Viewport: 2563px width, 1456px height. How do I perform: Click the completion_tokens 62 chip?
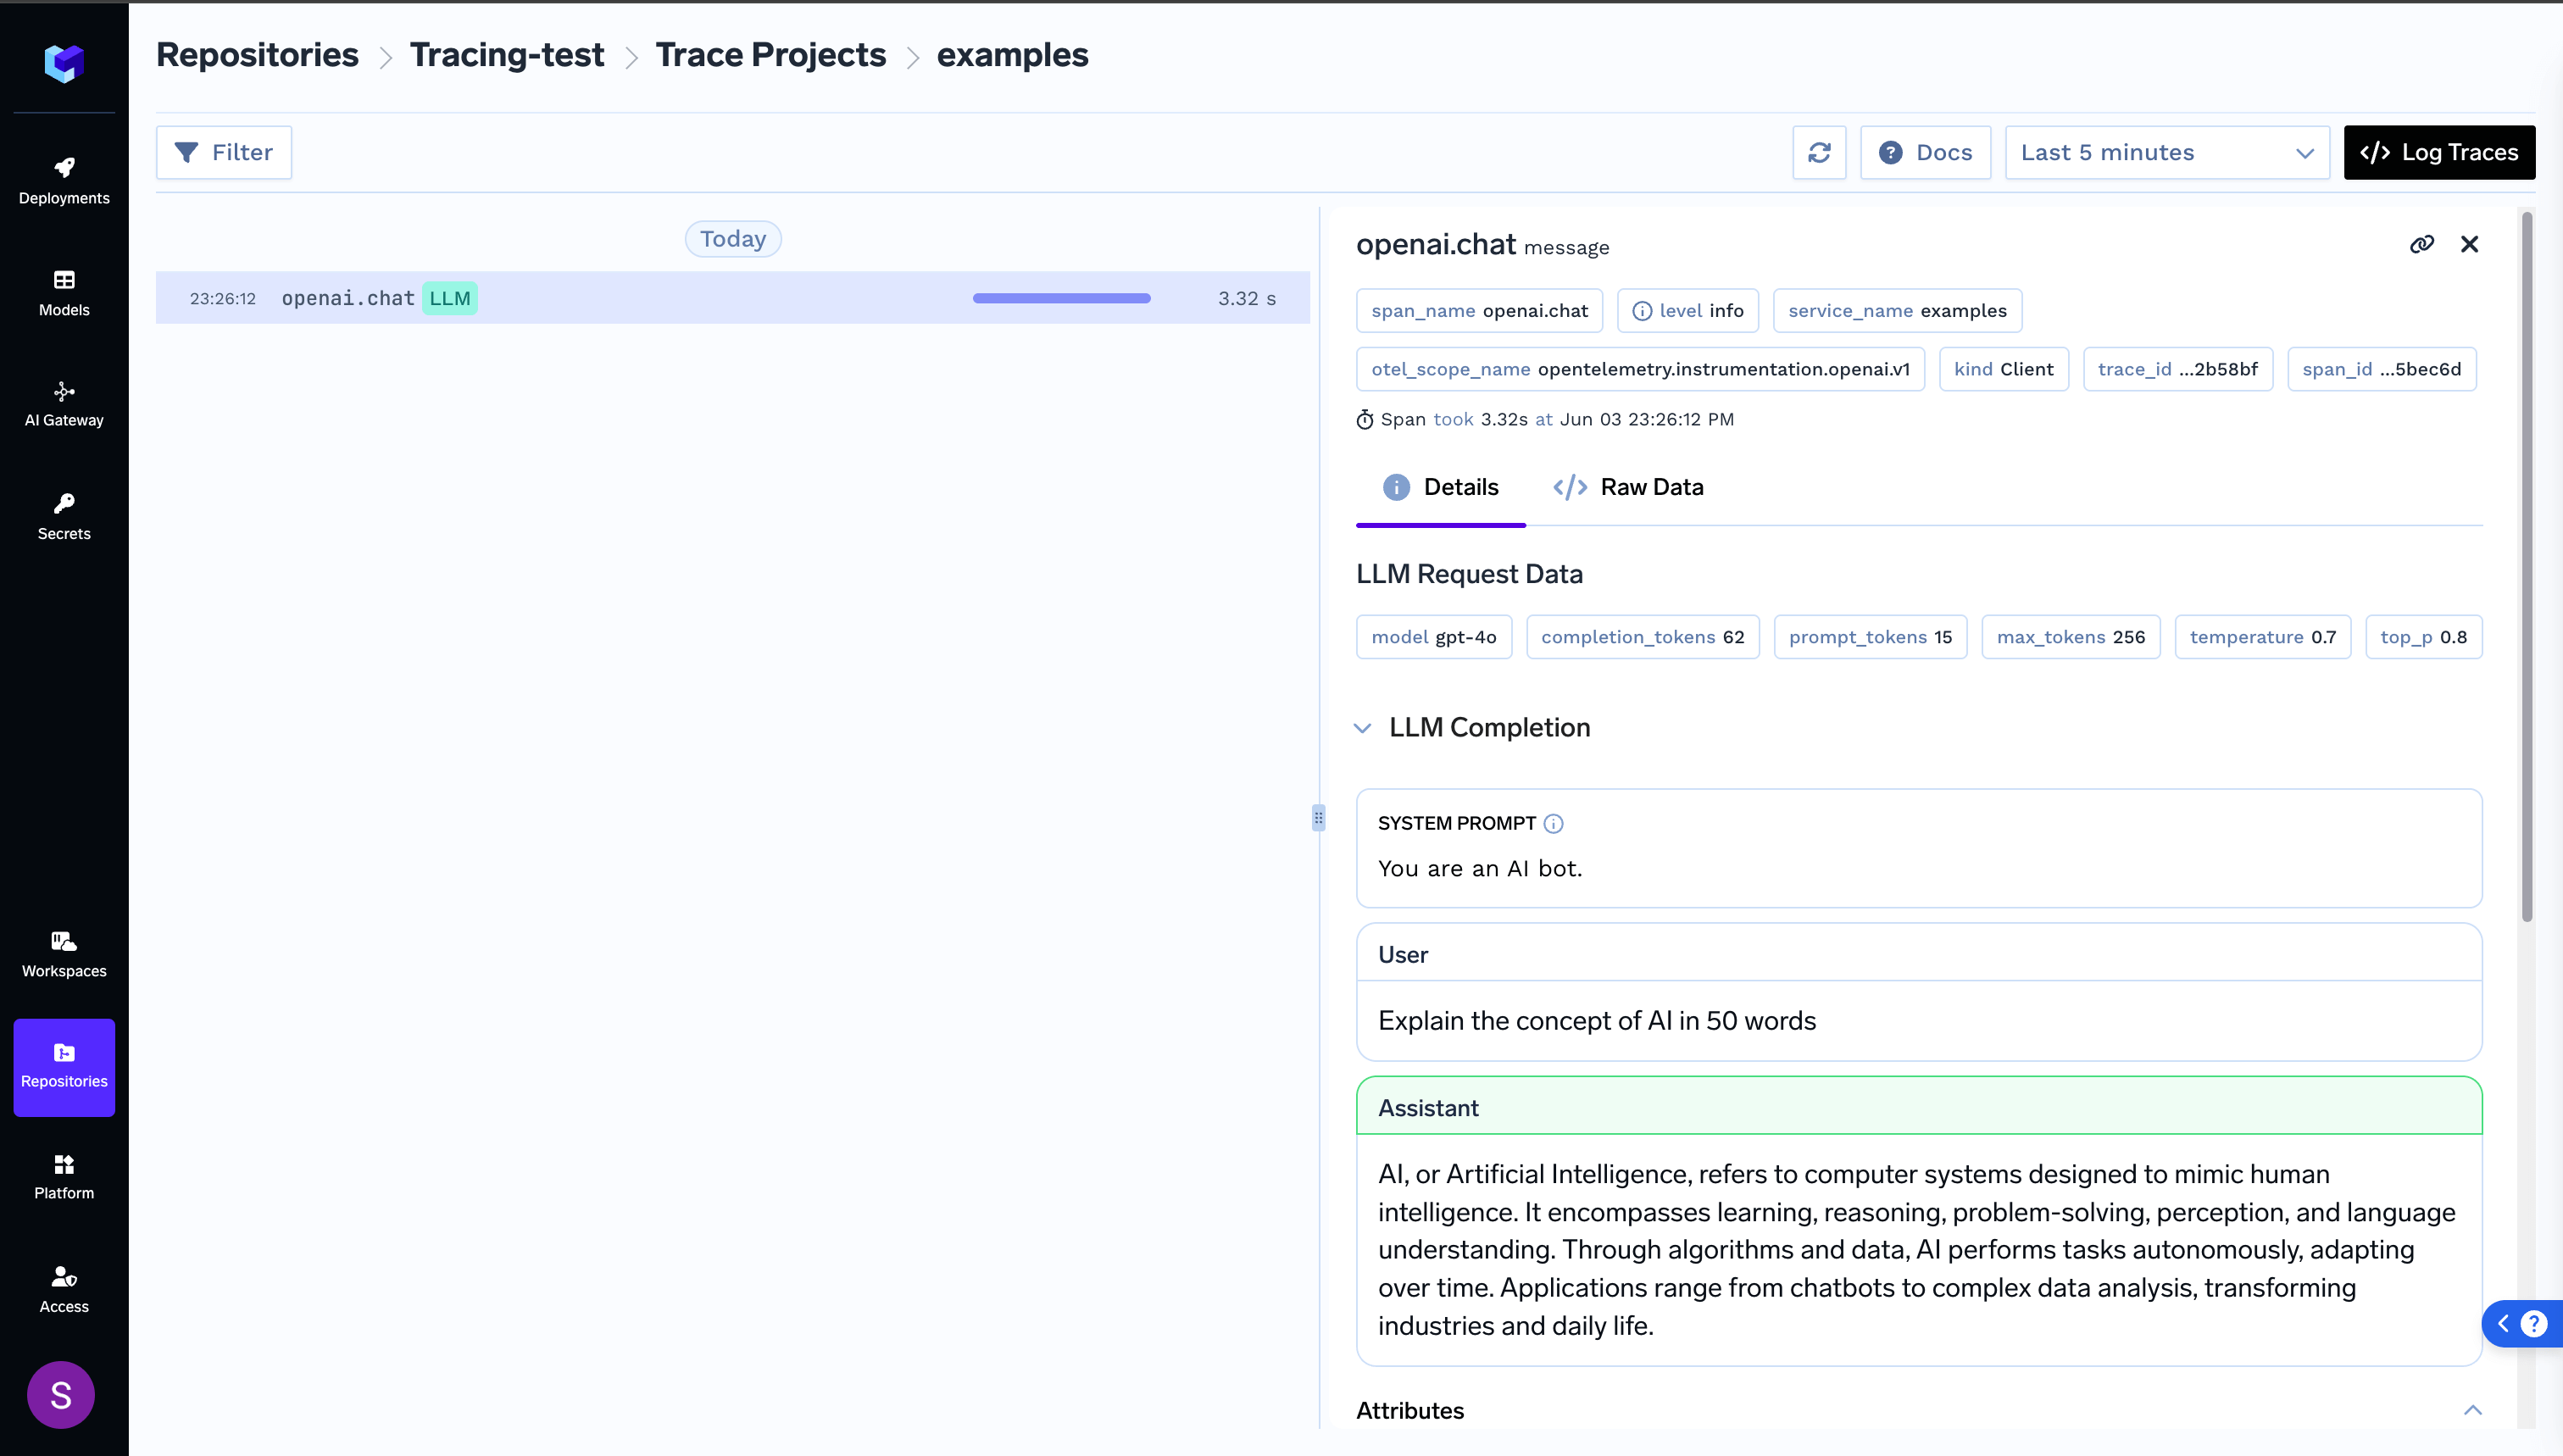tap(1642, 637)
